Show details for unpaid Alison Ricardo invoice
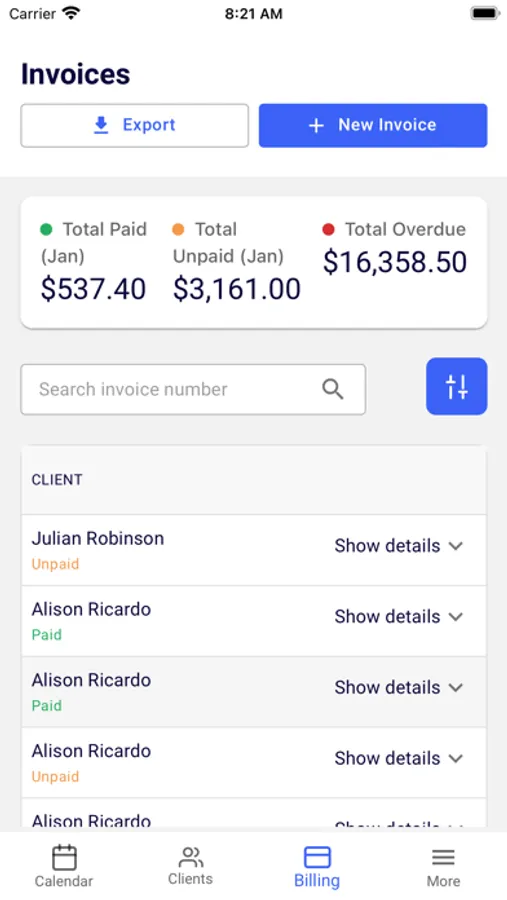This screenshot has height=900, width=507. 398,758
